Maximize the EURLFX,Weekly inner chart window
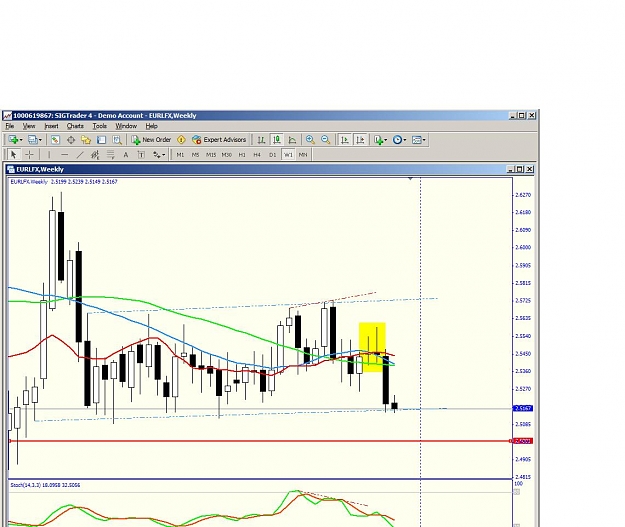Screen dimensions: 625x527 click(x=520, y=169)
